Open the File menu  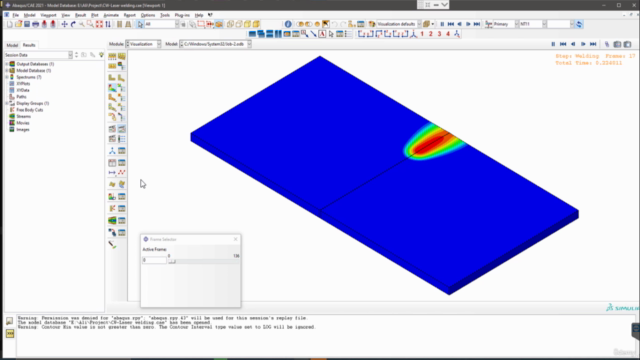pos(16,15)
